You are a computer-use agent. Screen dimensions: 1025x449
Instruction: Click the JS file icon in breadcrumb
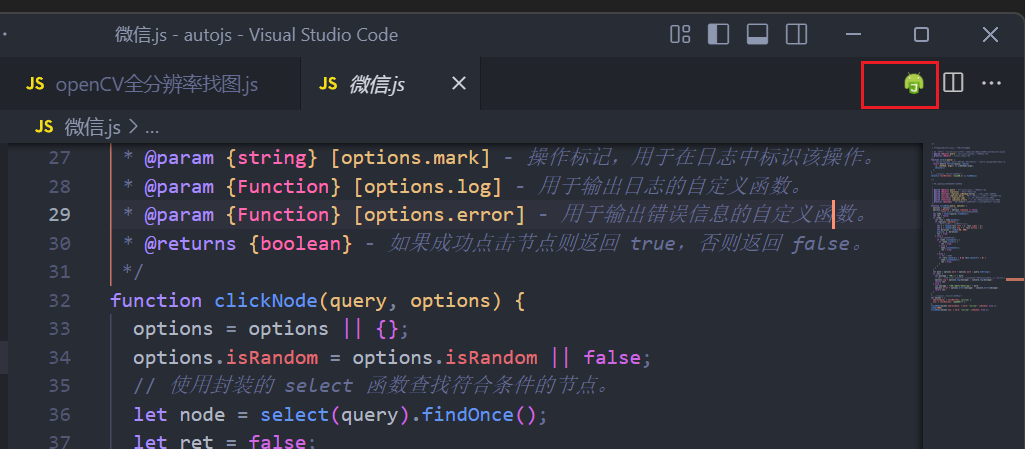click(x=44, y=127)
